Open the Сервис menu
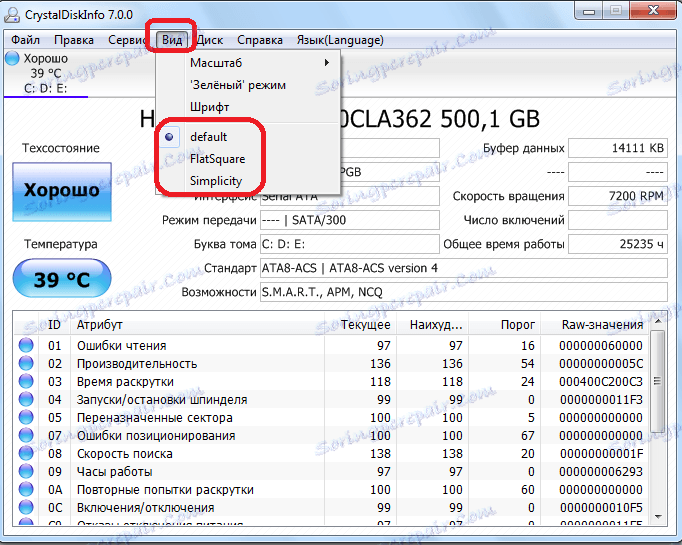The width and height of the screenshot is (682, 545). click(x=127, y=40)
